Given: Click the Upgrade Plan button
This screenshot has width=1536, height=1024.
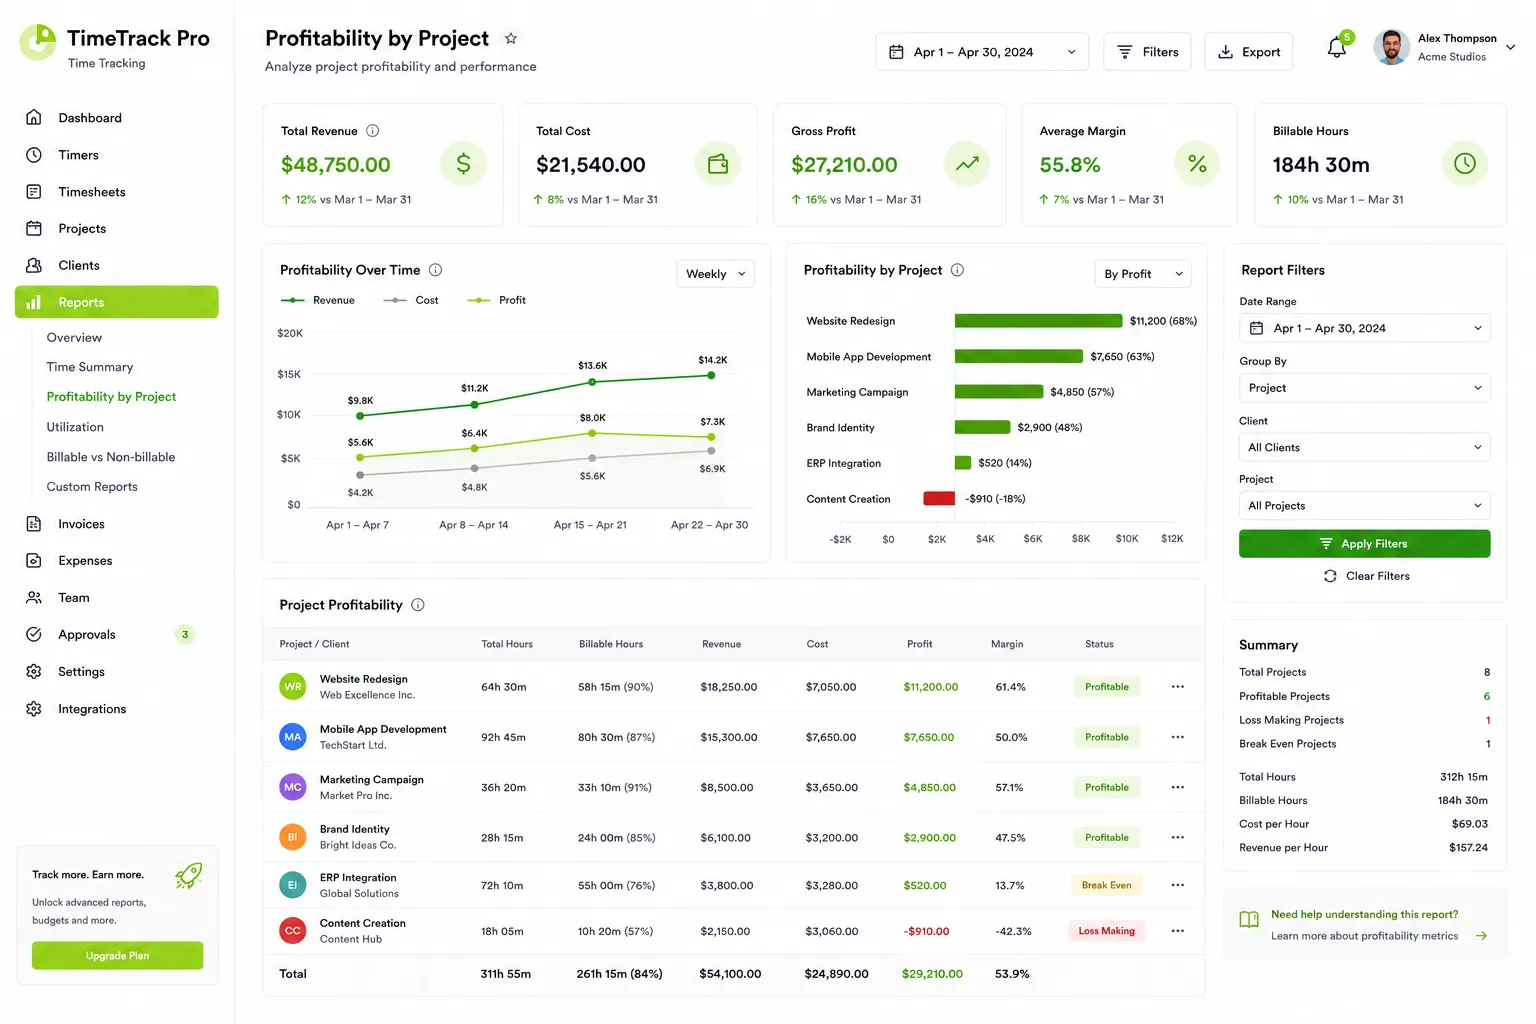Looking at the screenshot, I should [x=117, y=956].
